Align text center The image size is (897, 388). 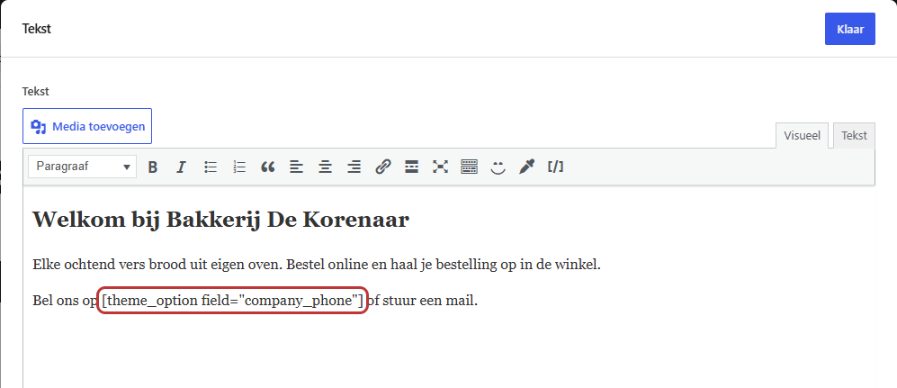(x=326, y=167)
